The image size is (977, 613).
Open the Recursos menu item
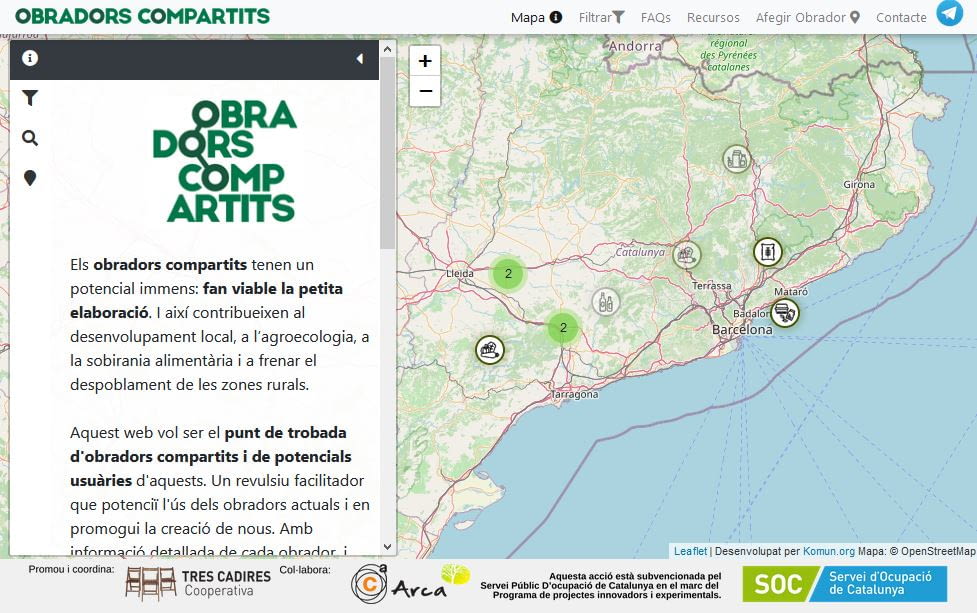pyautogui.click(x=713, y=17)
